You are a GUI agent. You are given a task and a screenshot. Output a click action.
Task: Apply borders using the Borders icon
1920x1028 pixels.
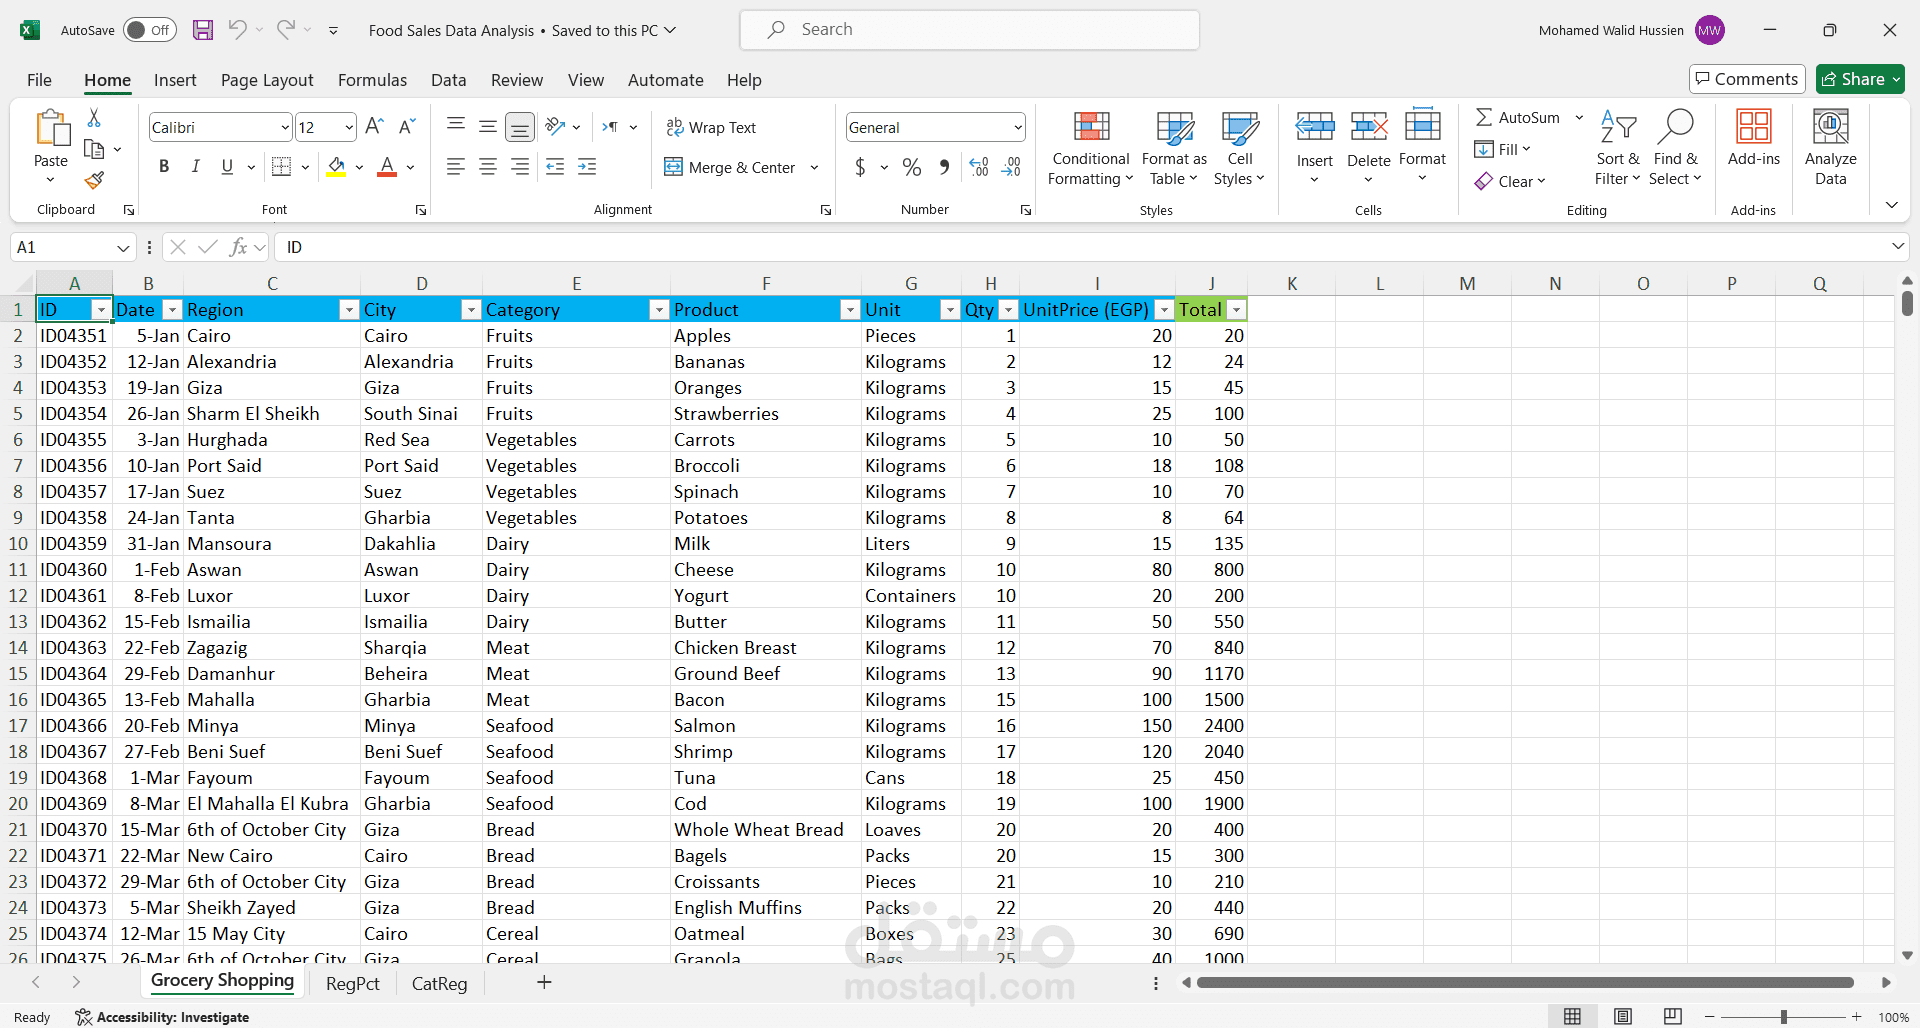(282, 167)
